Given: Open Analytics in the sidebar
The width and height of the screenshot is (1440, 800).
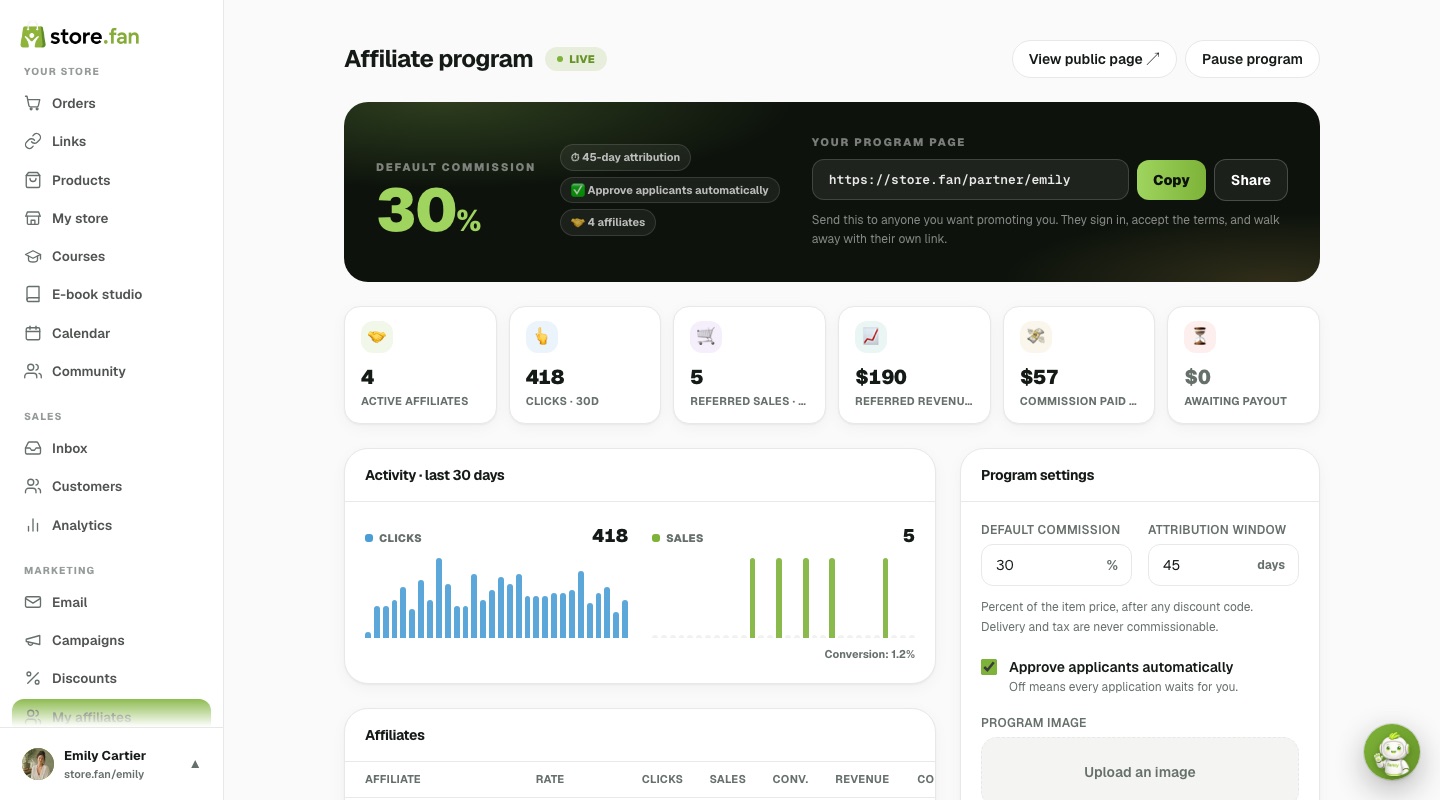Looking at the screenshot, I should [x=111, y=525].
